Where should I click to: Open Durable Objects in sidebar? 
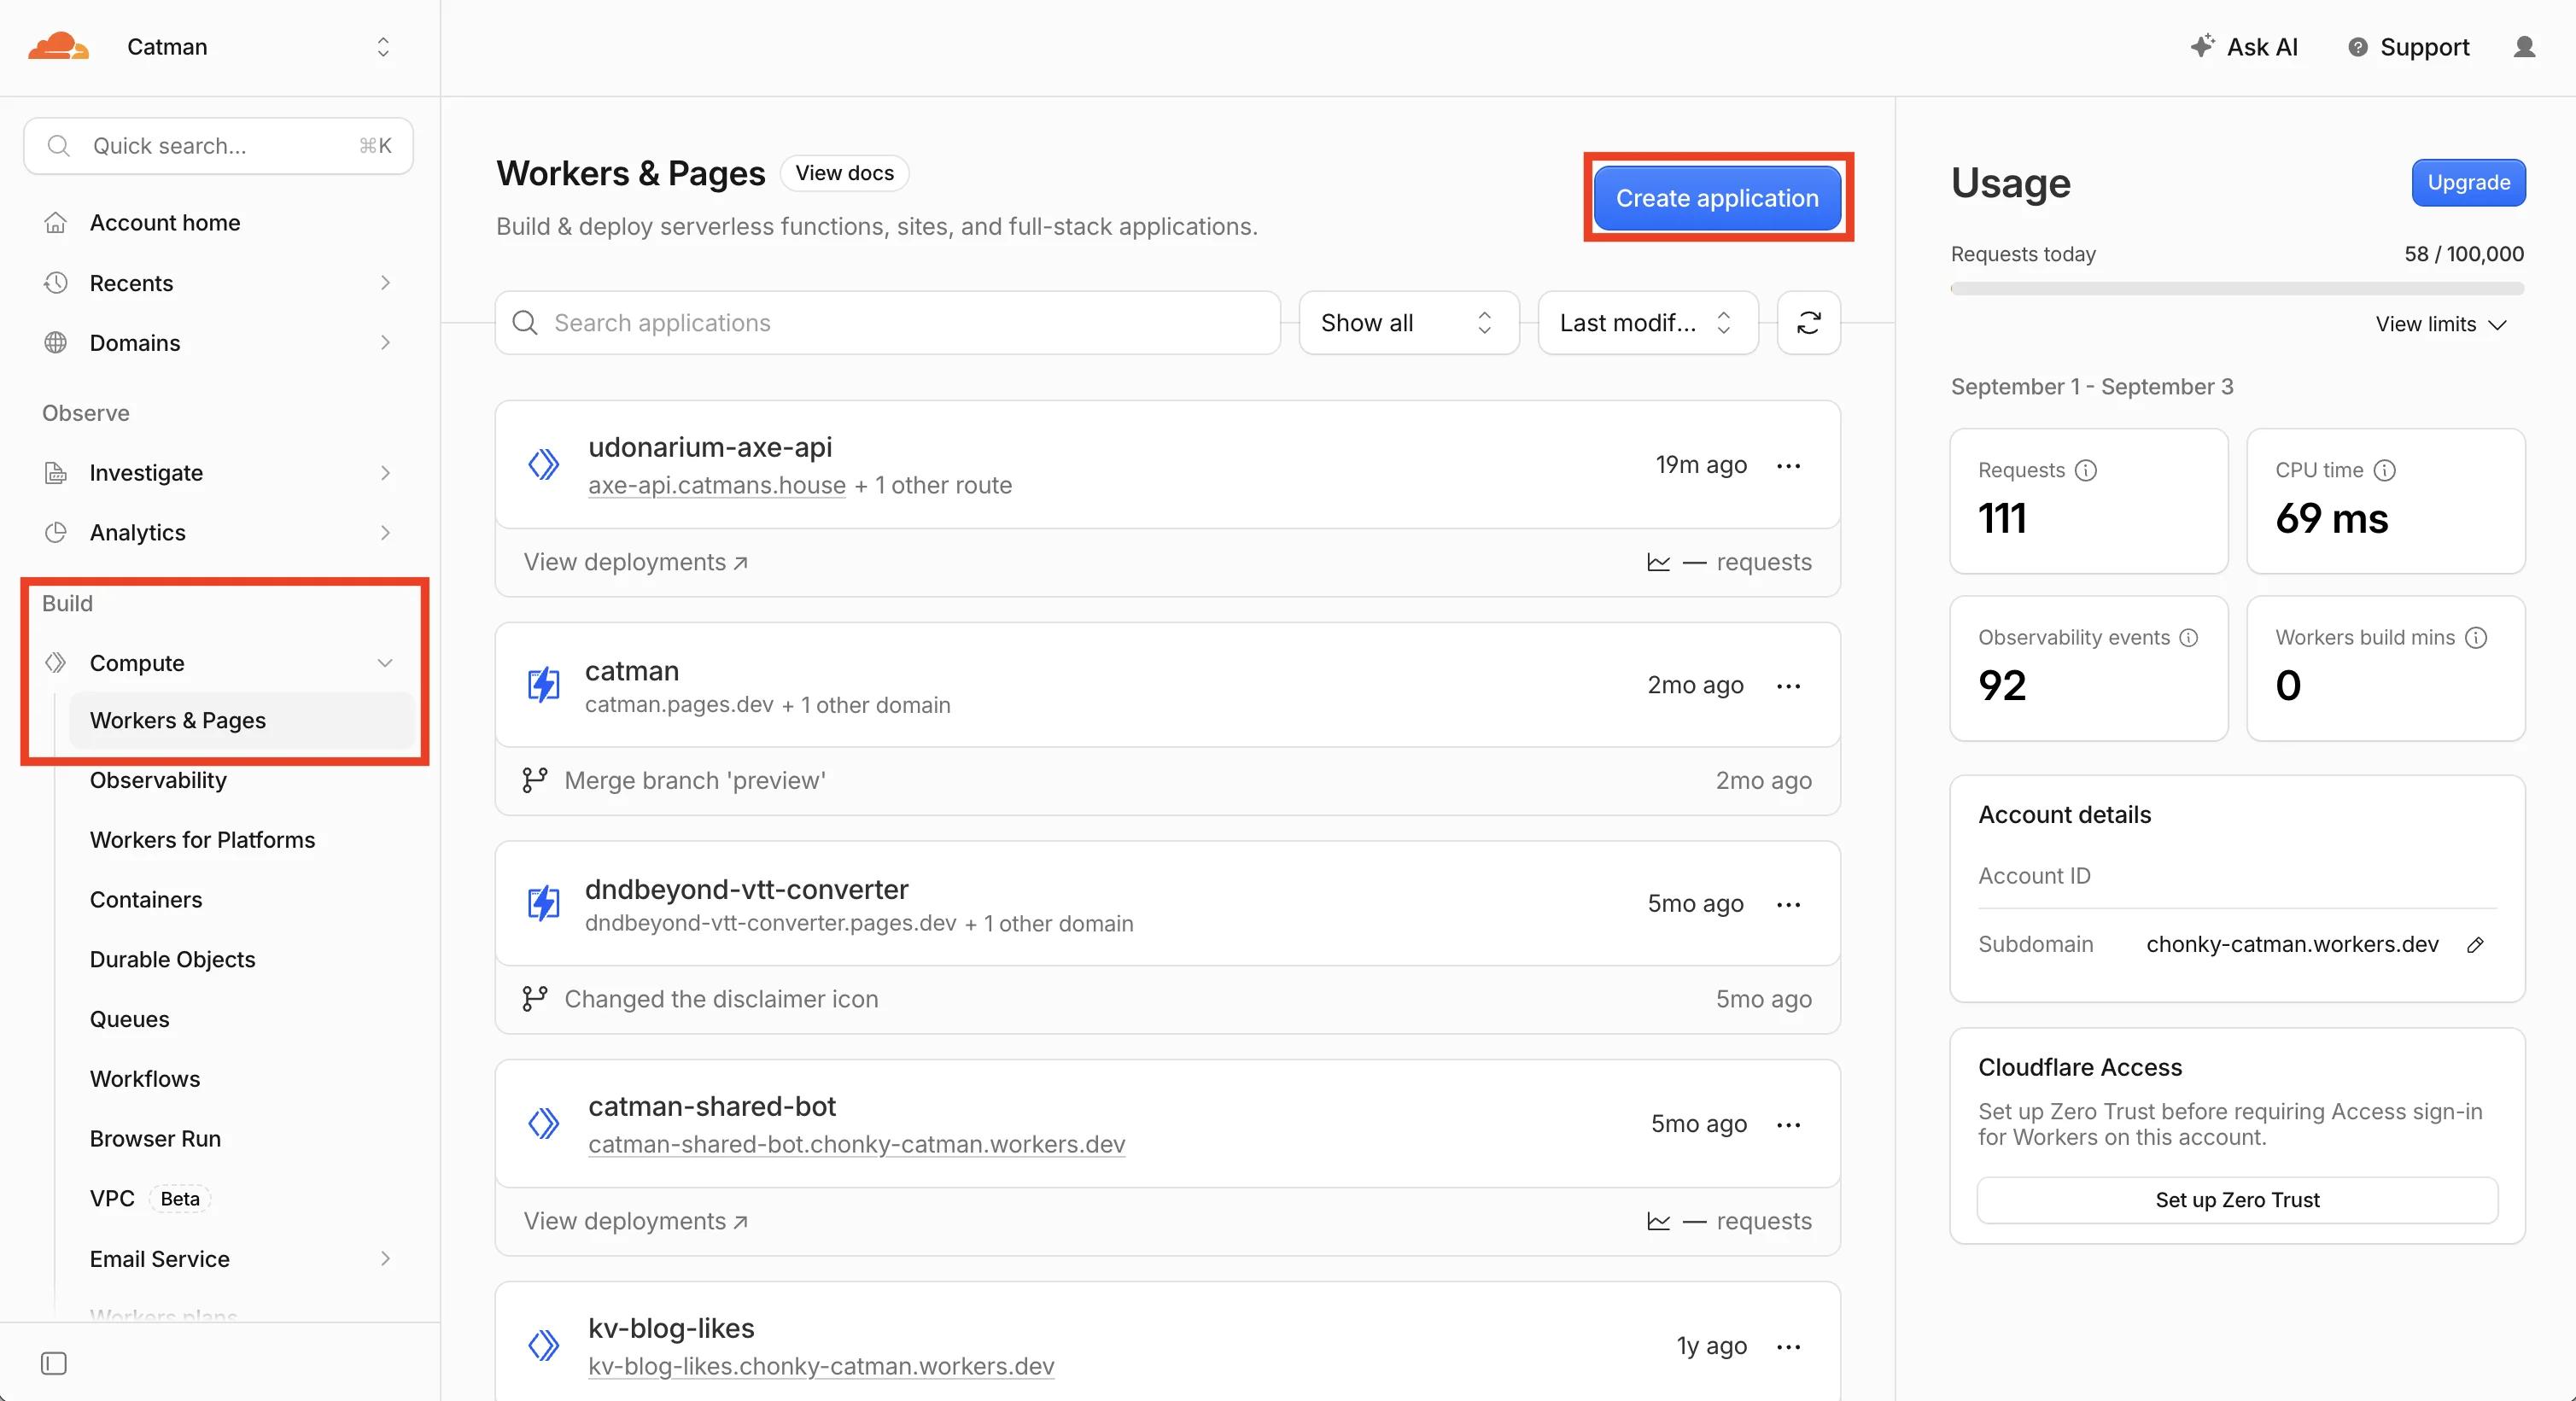(x=172, y=959)
